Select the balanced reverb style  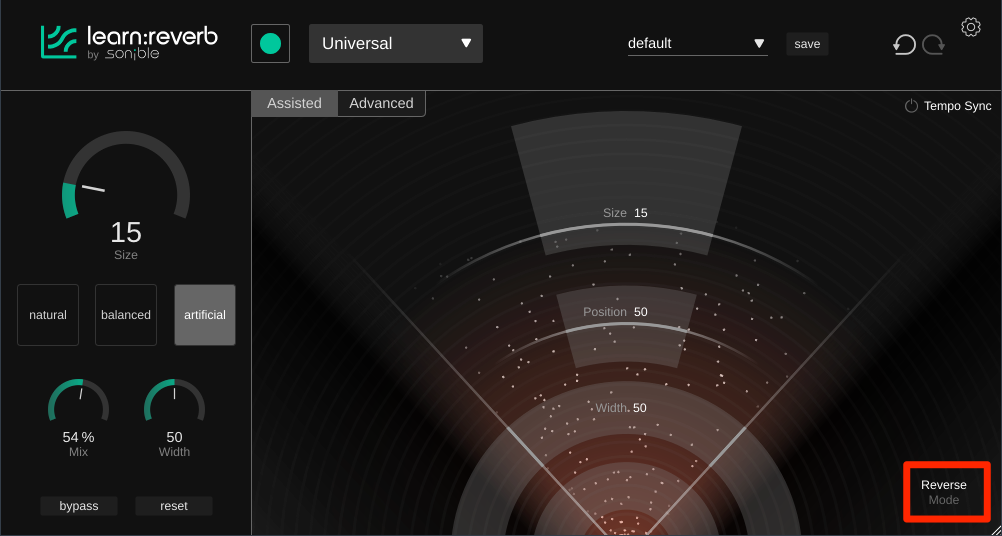tap(126, 315)
